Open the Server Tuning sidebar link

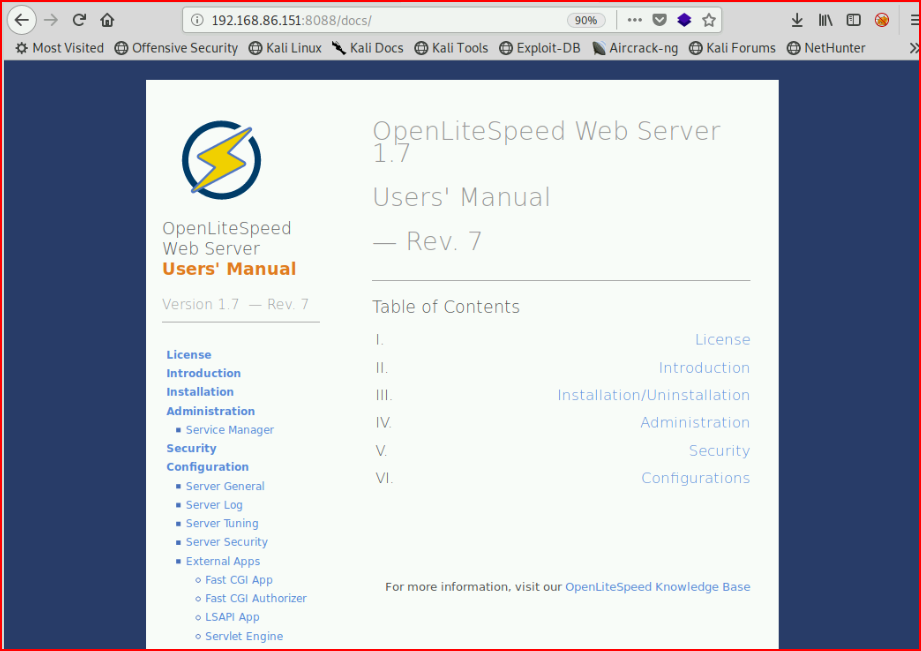pyautogui.click(x=222, y=524)
